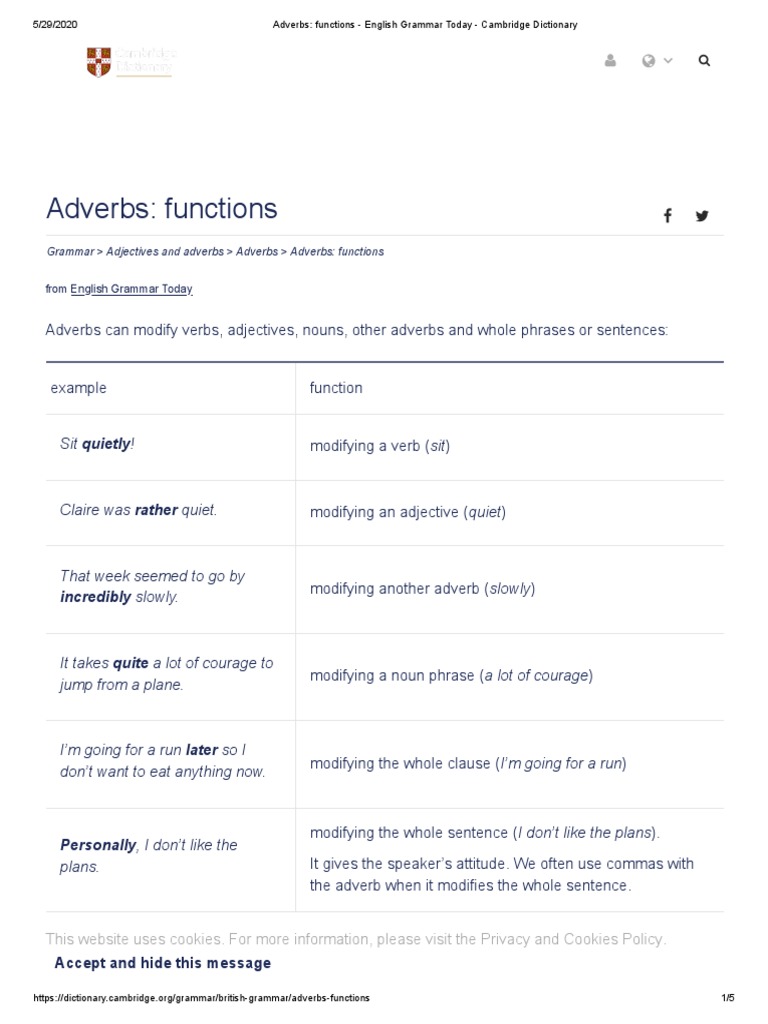Image resolution: width=768 pixels, height=1024 pixels.
Task: Select the 'Sit quietly!' example cell
Action: [97, 444]
